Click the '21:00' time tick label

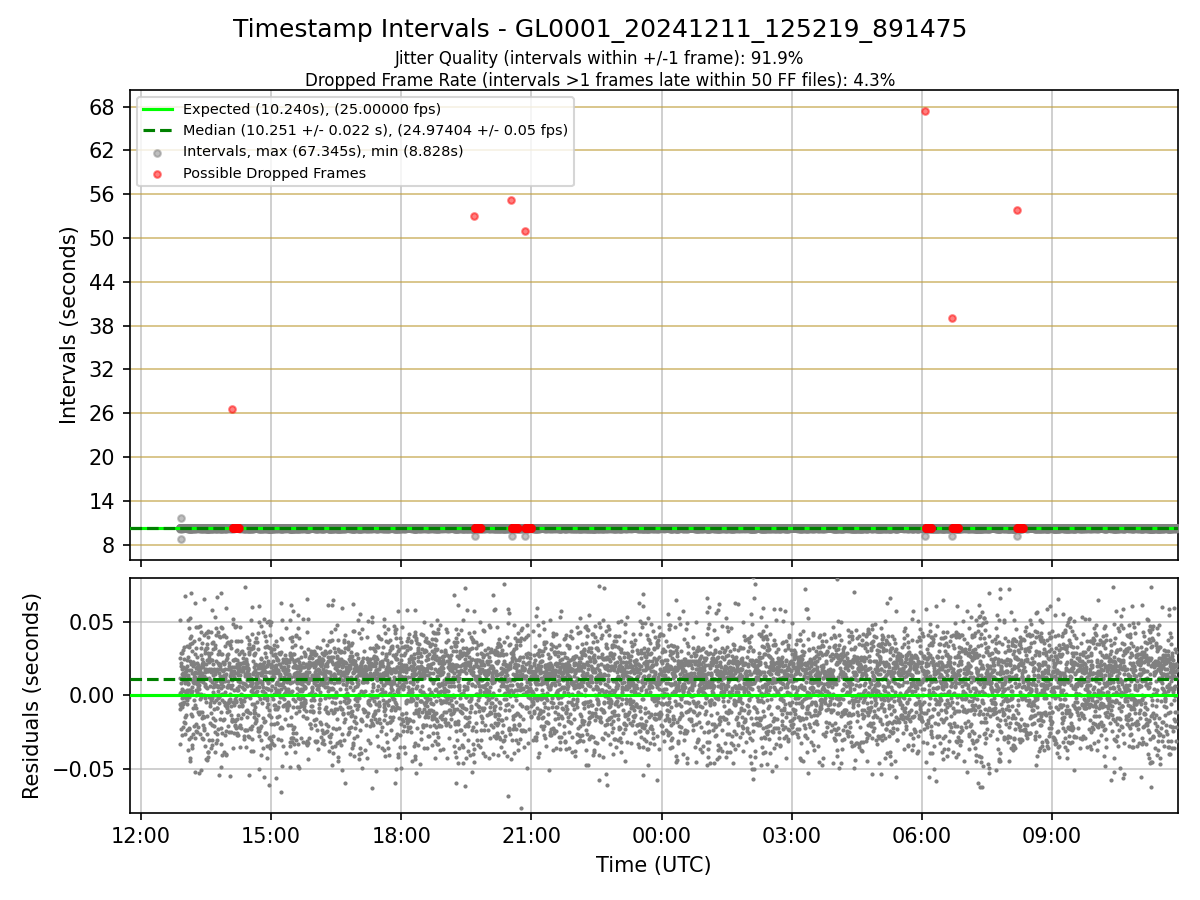coord(531,836)
